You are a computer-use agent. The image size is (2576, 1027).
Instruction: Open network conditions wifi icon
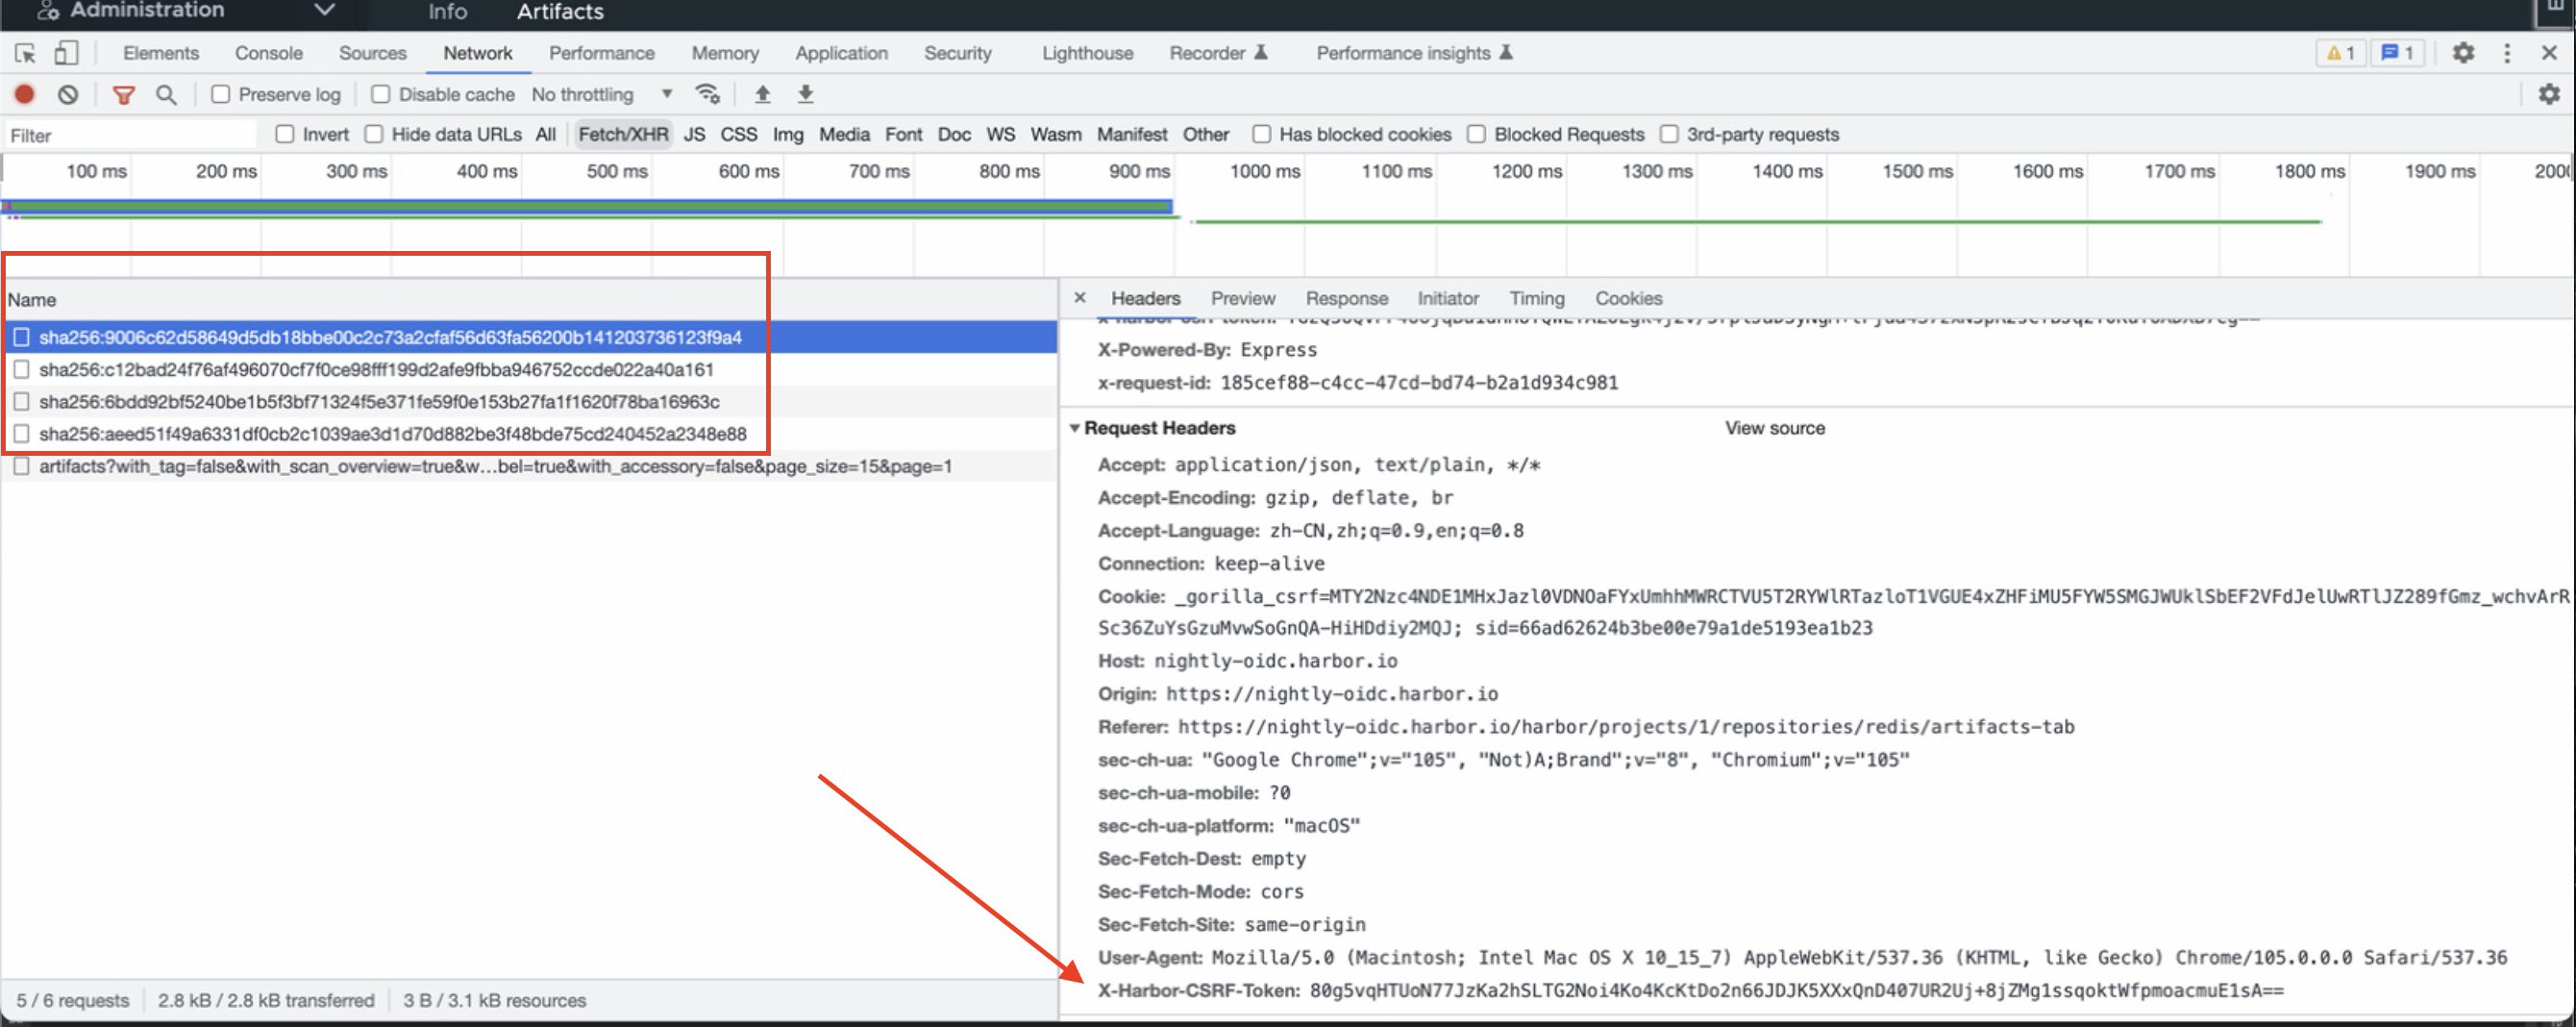pyautogui.click(x=707, y=94)
